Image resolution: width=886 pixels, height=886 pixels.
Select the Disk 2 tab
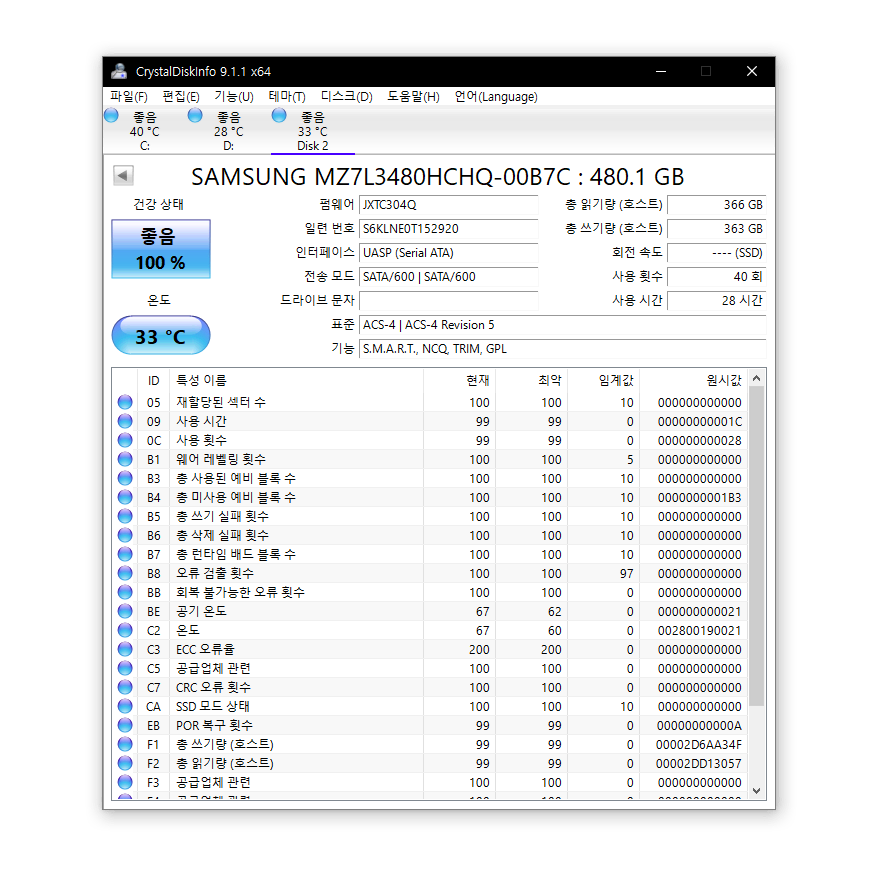pos(312,131)
